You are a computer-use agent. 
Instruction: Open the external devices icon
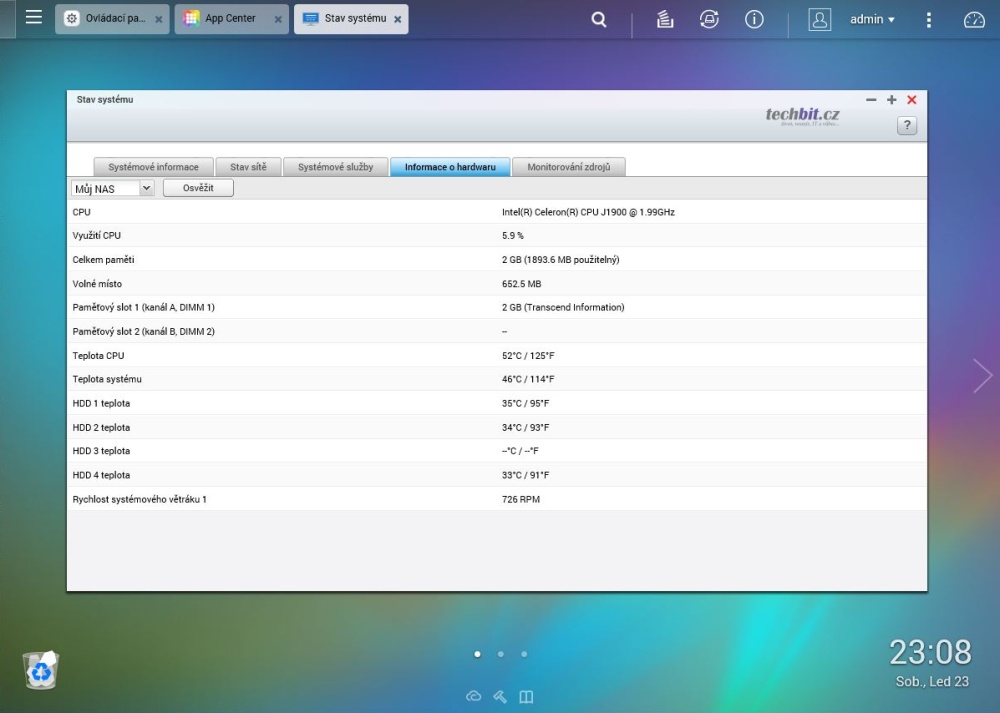click(709, 19)
